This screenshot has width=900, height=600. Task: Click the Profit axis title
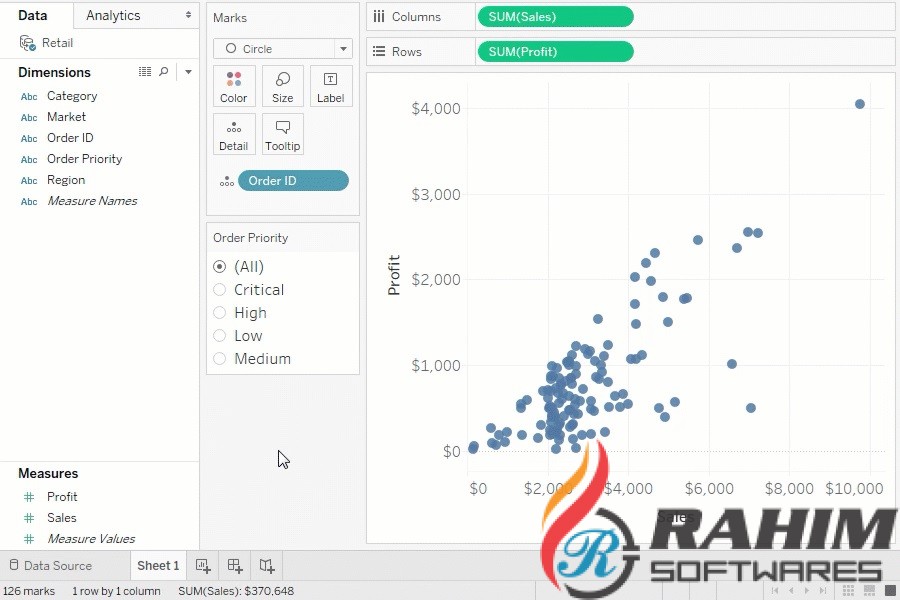[394, 275]
